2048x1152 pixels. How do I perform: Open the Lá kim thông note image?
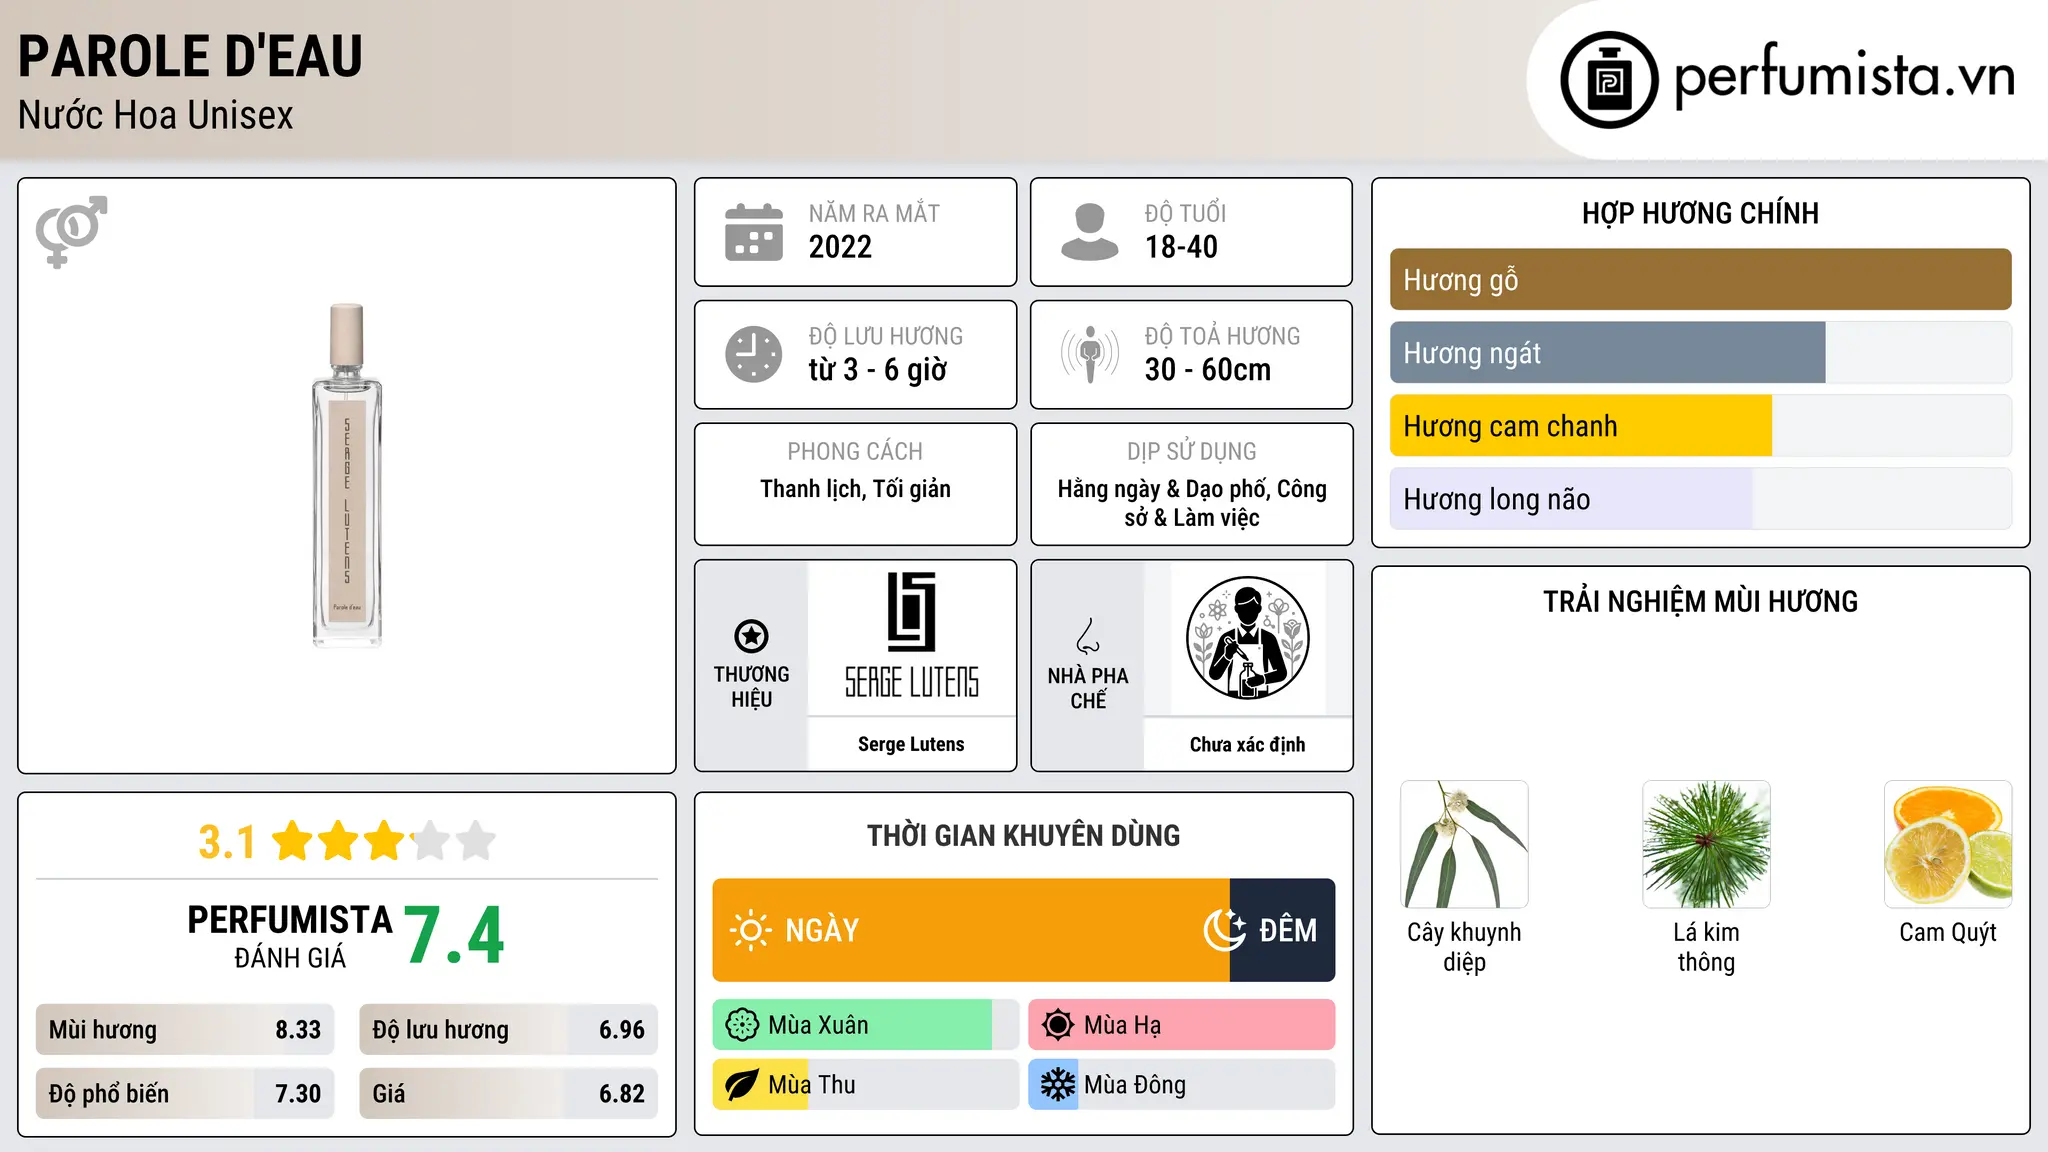(x=1706, y=844)
